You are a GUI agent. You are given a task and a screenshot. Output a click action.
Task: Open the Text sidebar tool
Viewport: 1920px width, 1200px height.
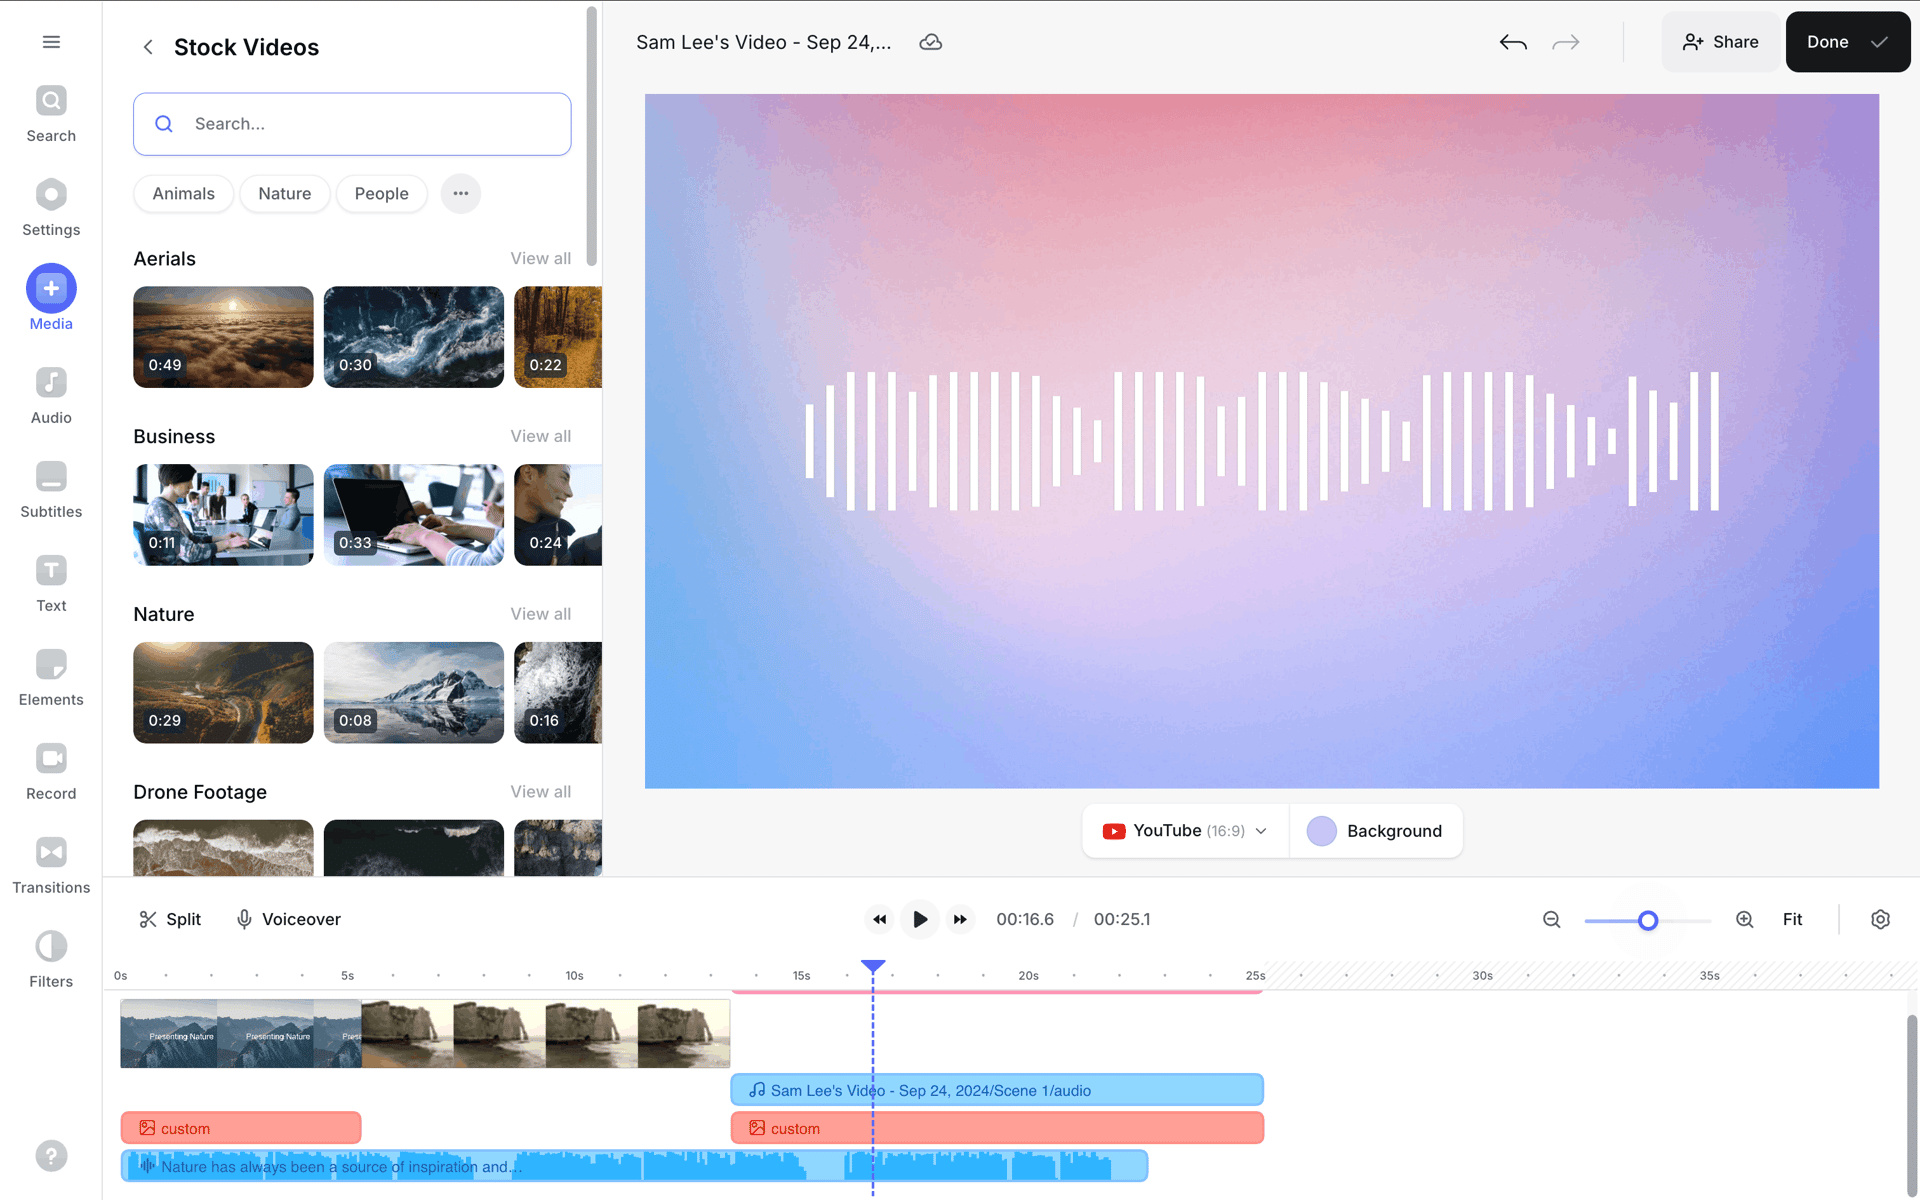51,585
